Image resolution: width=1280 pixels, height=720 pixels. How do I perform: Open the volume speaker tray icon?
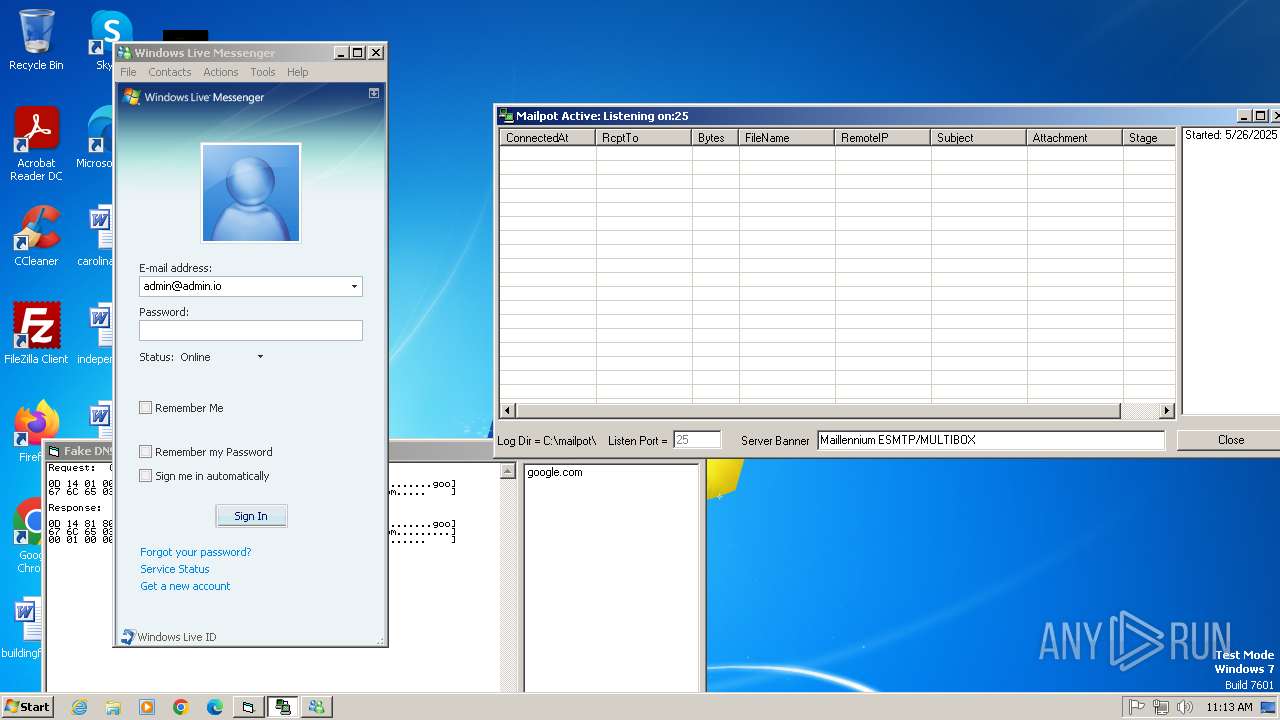click(1185, 707)
